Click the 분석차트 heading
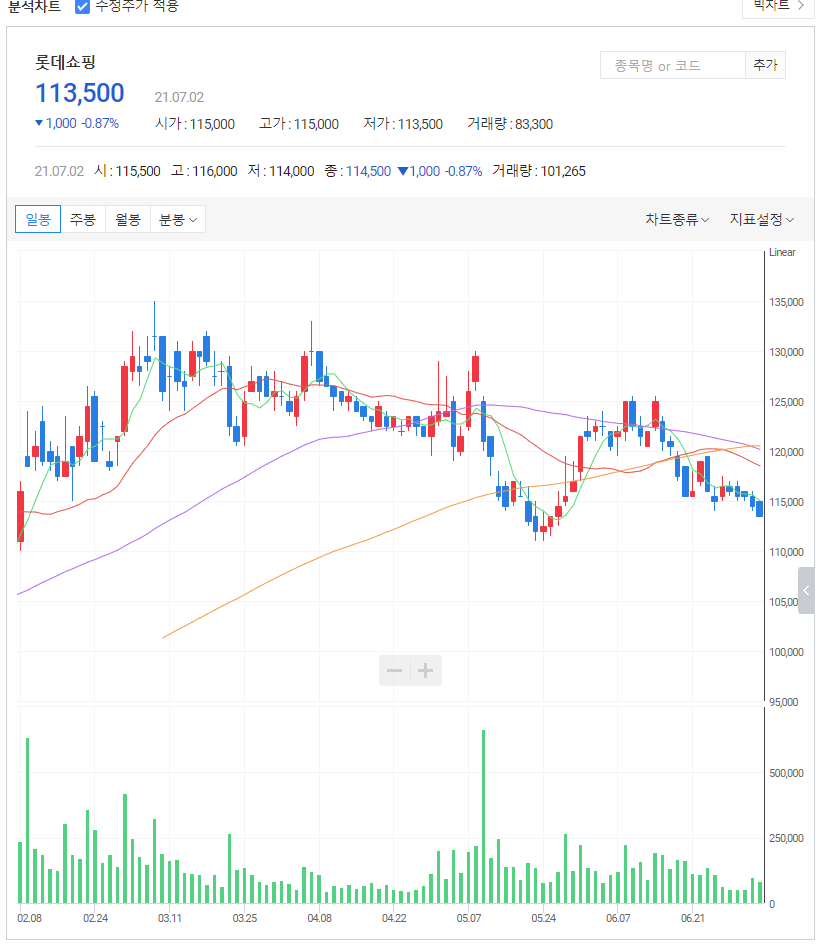The image size is (822, 946). [x=34, y=6]
